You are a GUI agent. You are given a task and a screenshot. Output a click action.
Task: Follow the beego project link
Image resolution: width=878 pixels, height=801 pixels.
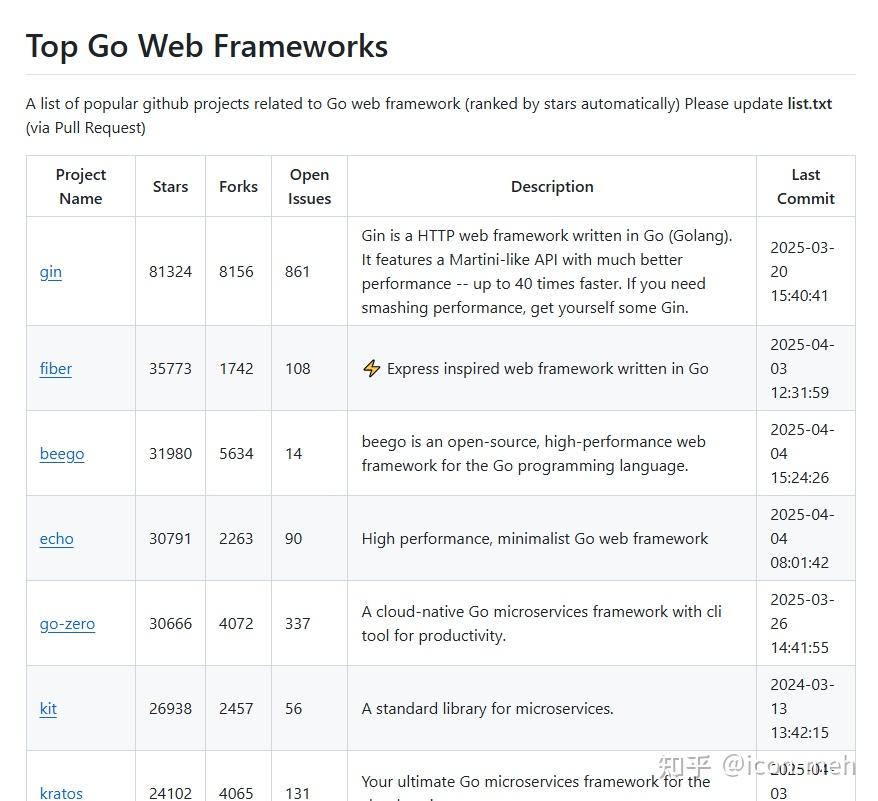click(62, 454)
